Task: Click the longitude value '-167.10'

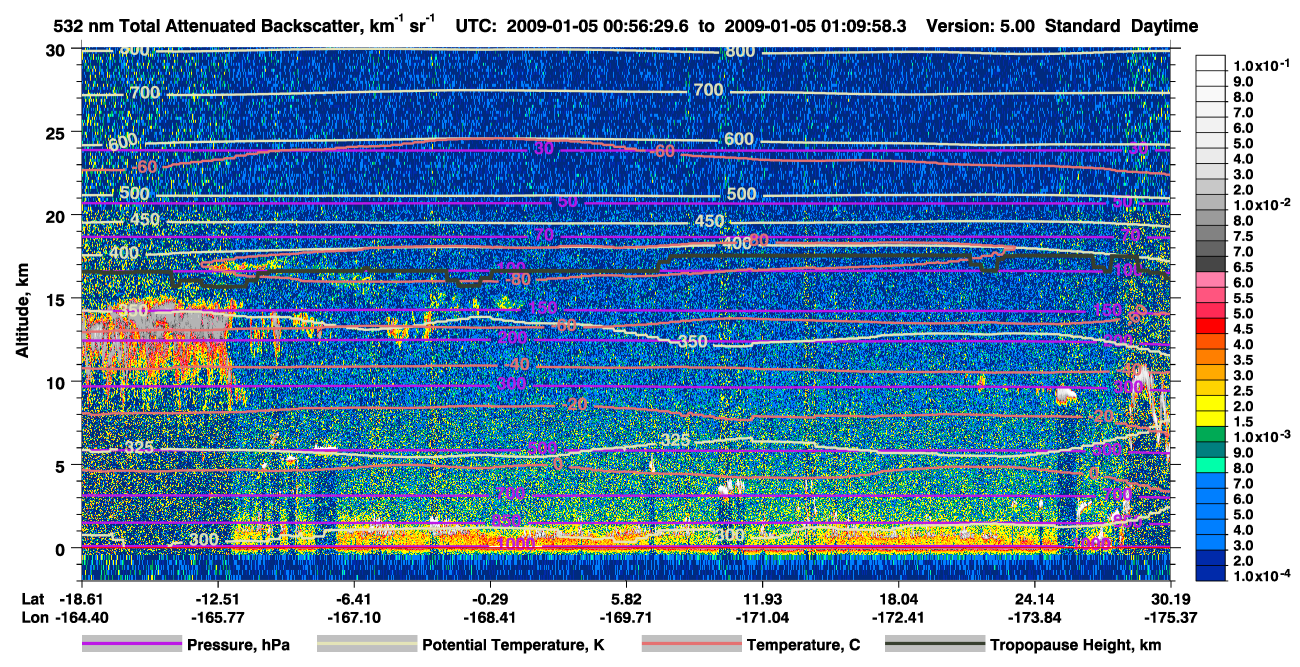Action: [353, 617]
